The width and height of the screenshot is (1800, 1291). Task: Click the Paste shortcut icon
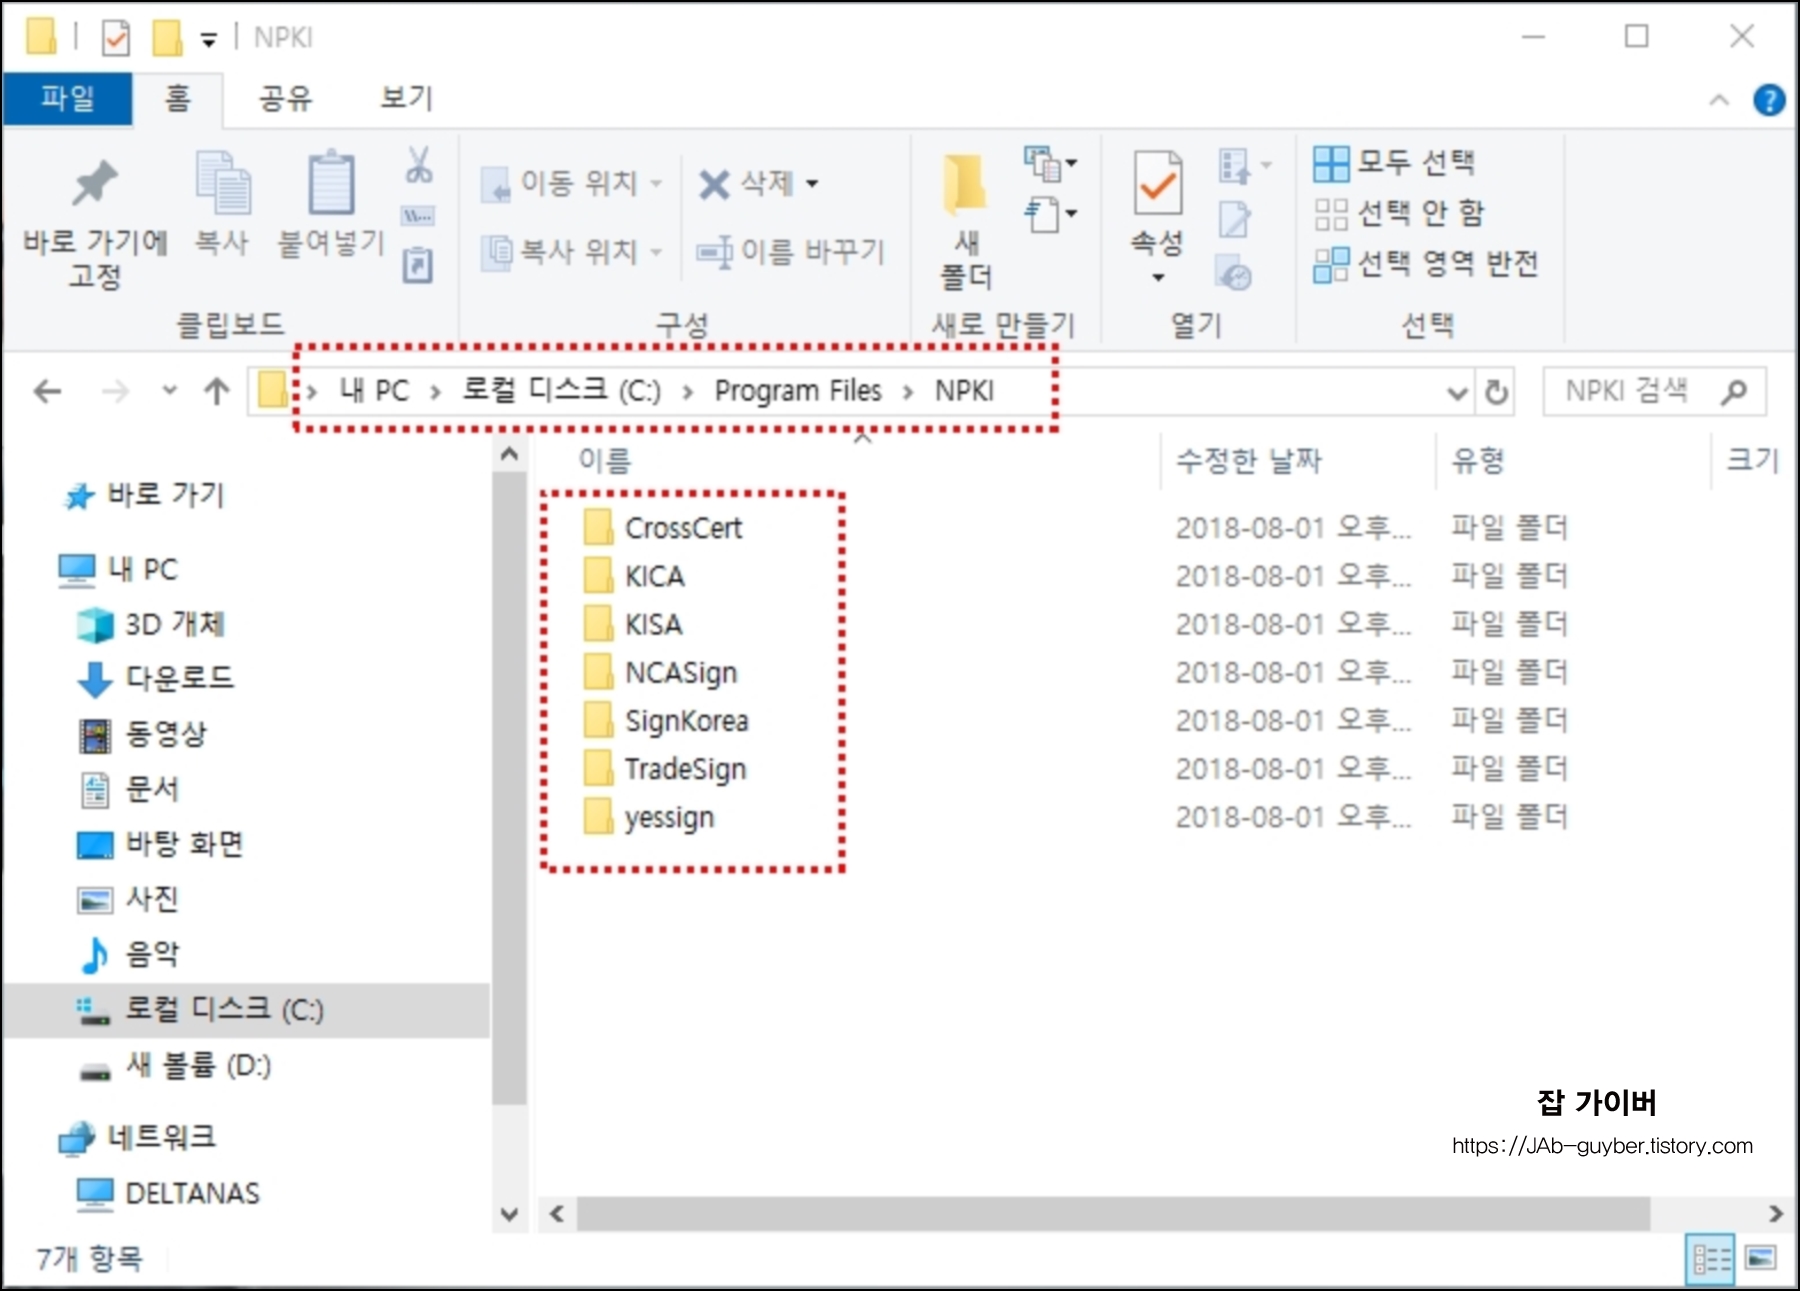tap(418, 265)
